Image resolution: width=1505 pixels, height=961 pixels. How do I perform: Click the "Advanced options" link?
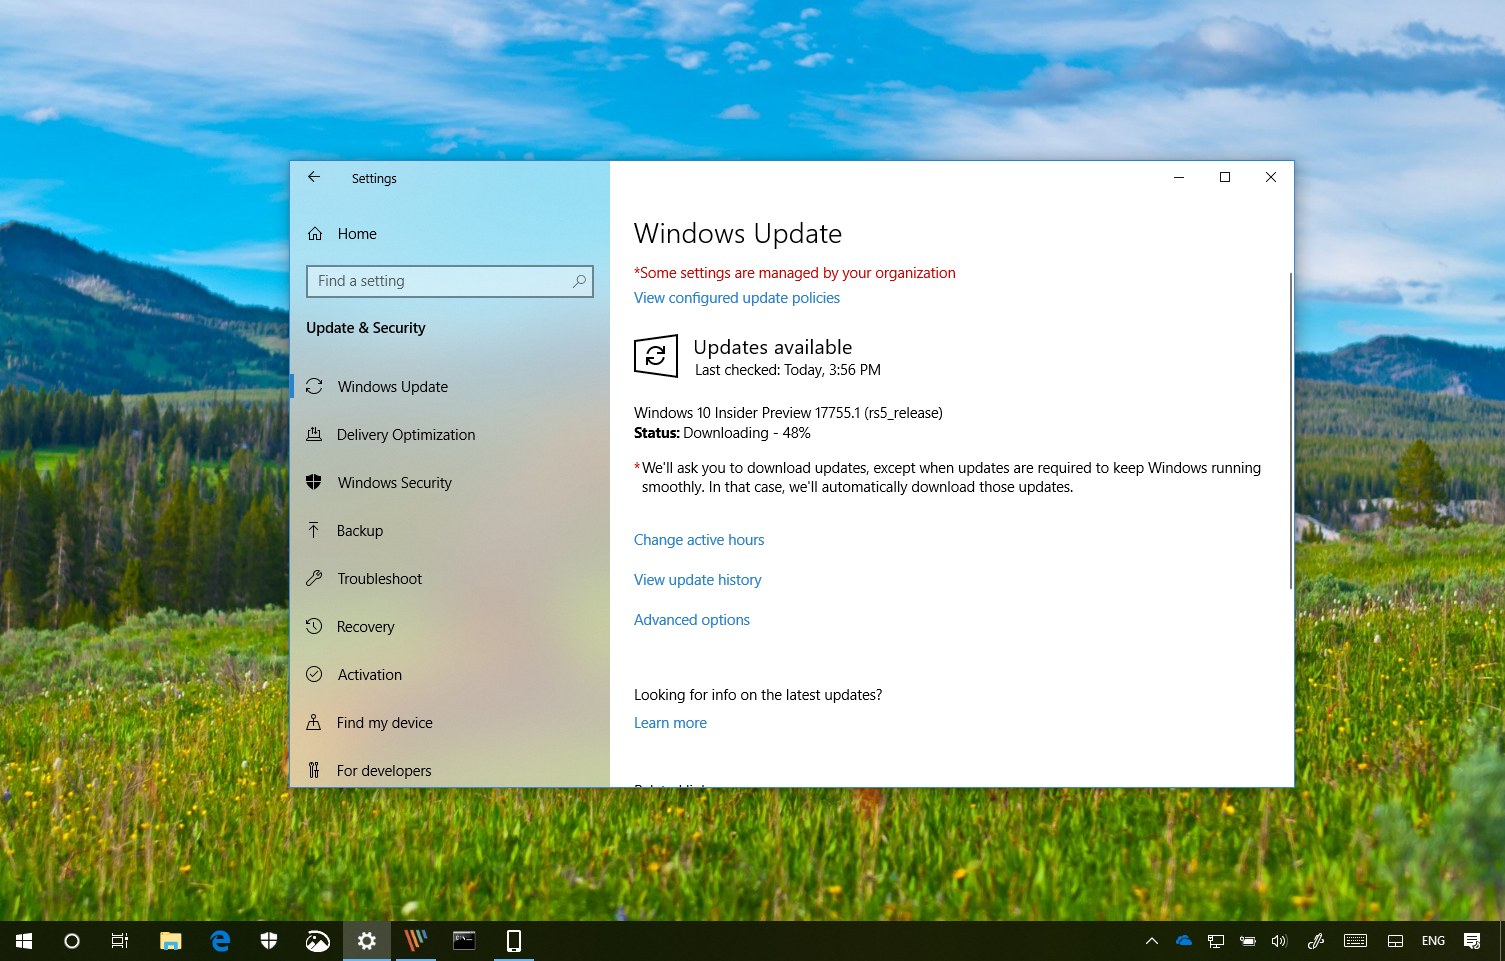pyautogui.click(x=691, y=619)
